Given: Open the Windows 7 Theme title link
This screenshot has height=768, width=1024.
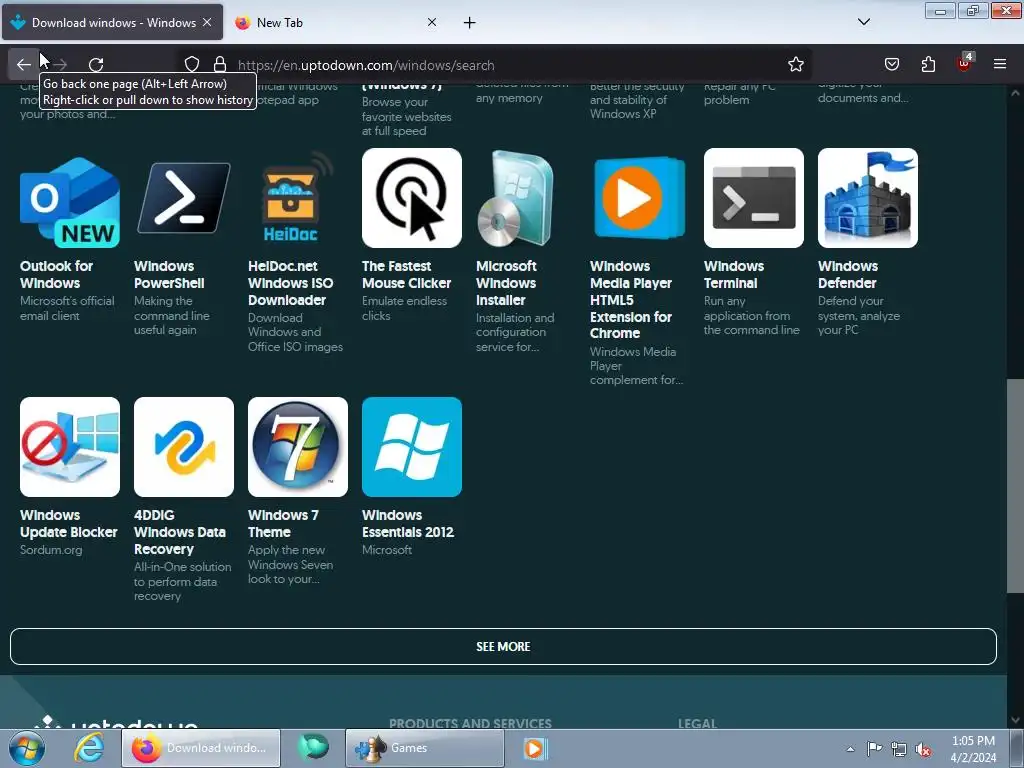Looking at the screenshot, I should [x=283, y=524].
